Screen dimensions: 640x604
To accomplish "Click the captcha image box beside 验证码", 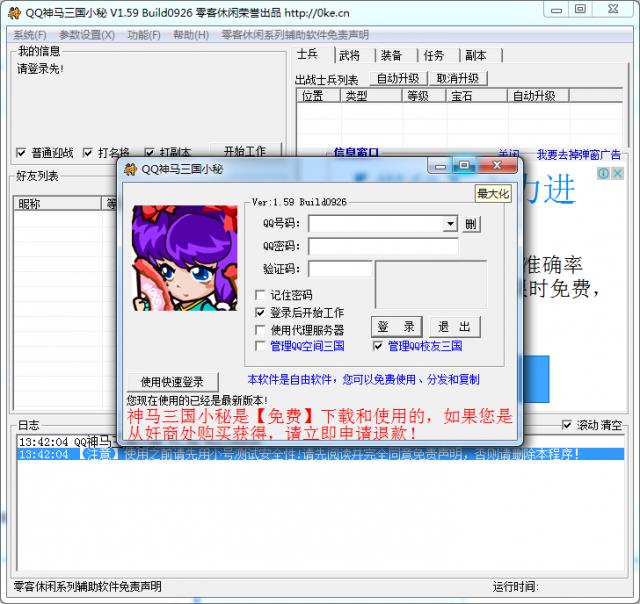I will click(x=431, y=284).
